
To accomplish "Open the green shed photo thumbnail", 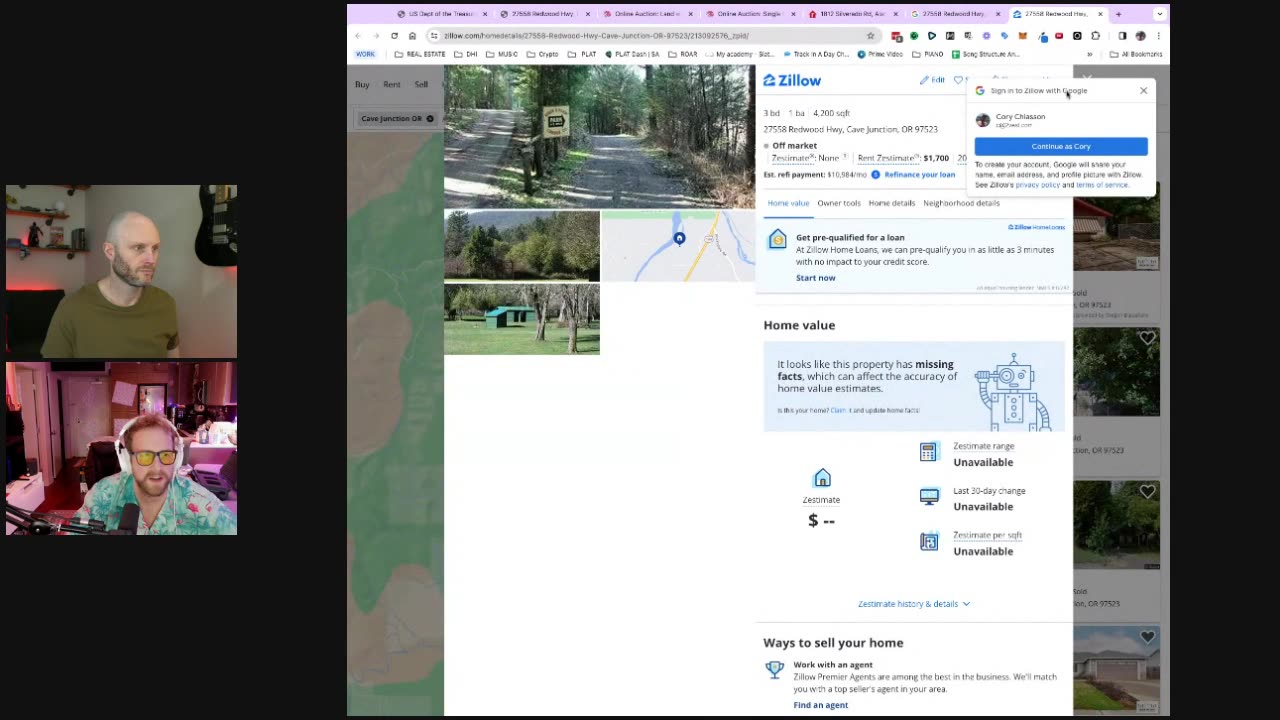I will (522, 319).
